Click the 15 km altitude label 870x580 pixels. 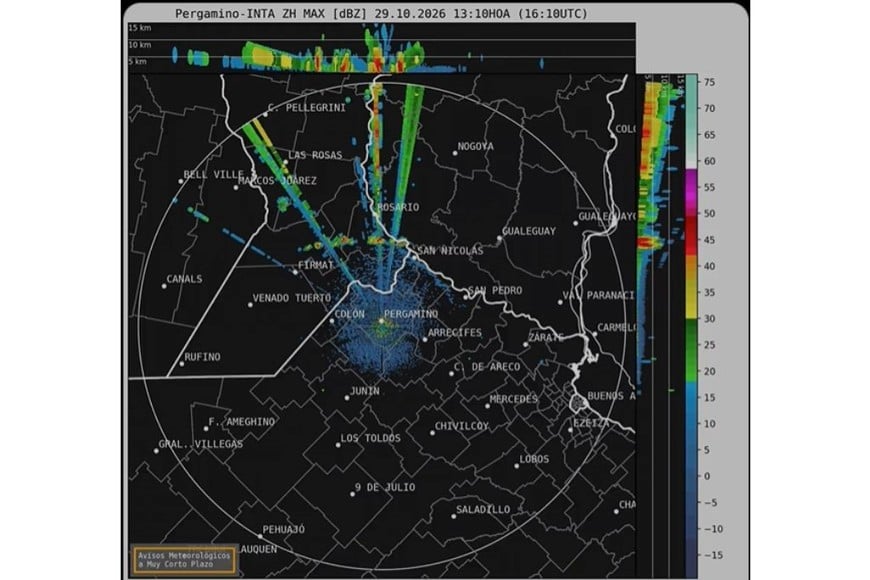tap(139, 28)
